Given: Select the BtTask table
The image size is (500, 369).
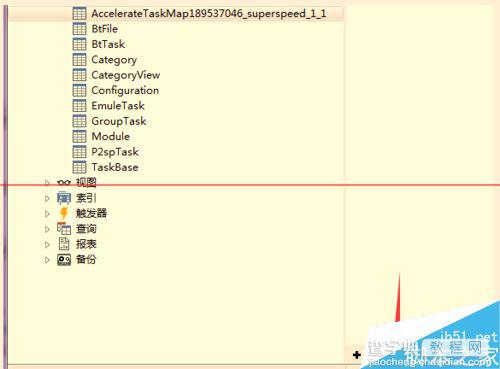Looking at the screenshot, I should tap(108, 44).
